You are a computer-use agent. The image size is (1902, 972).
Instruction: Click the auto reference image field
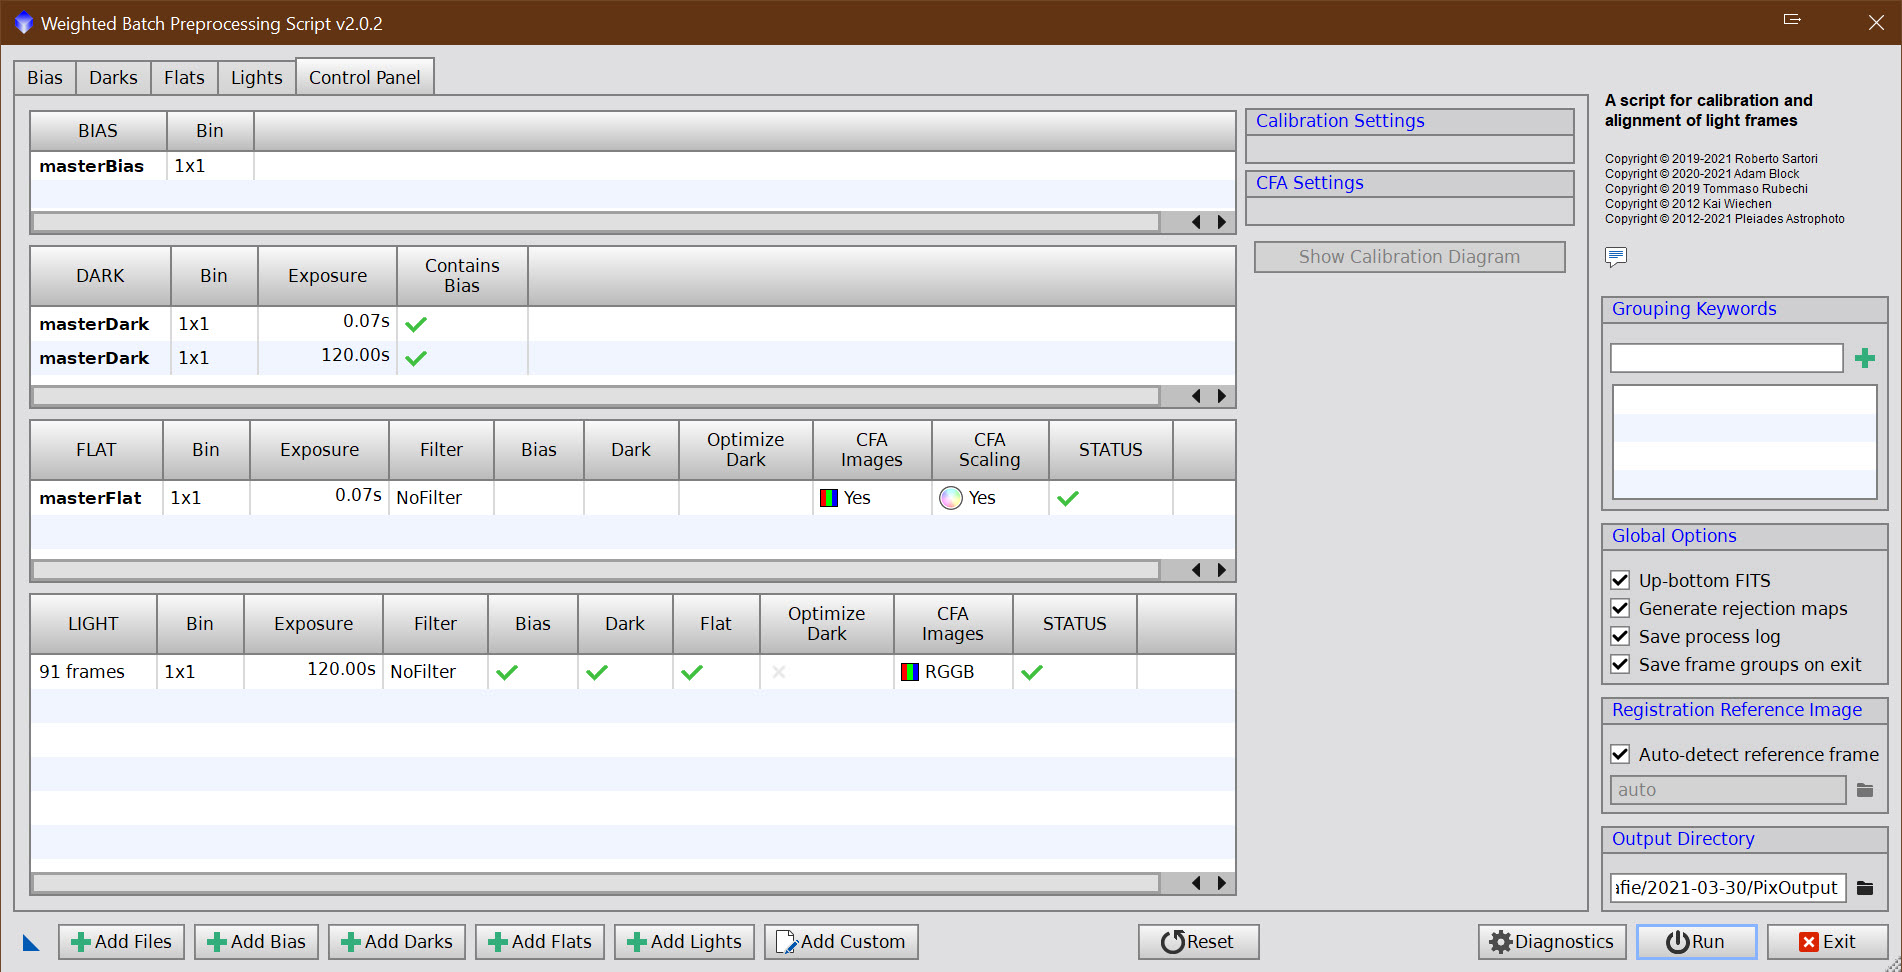point(1728,790)
